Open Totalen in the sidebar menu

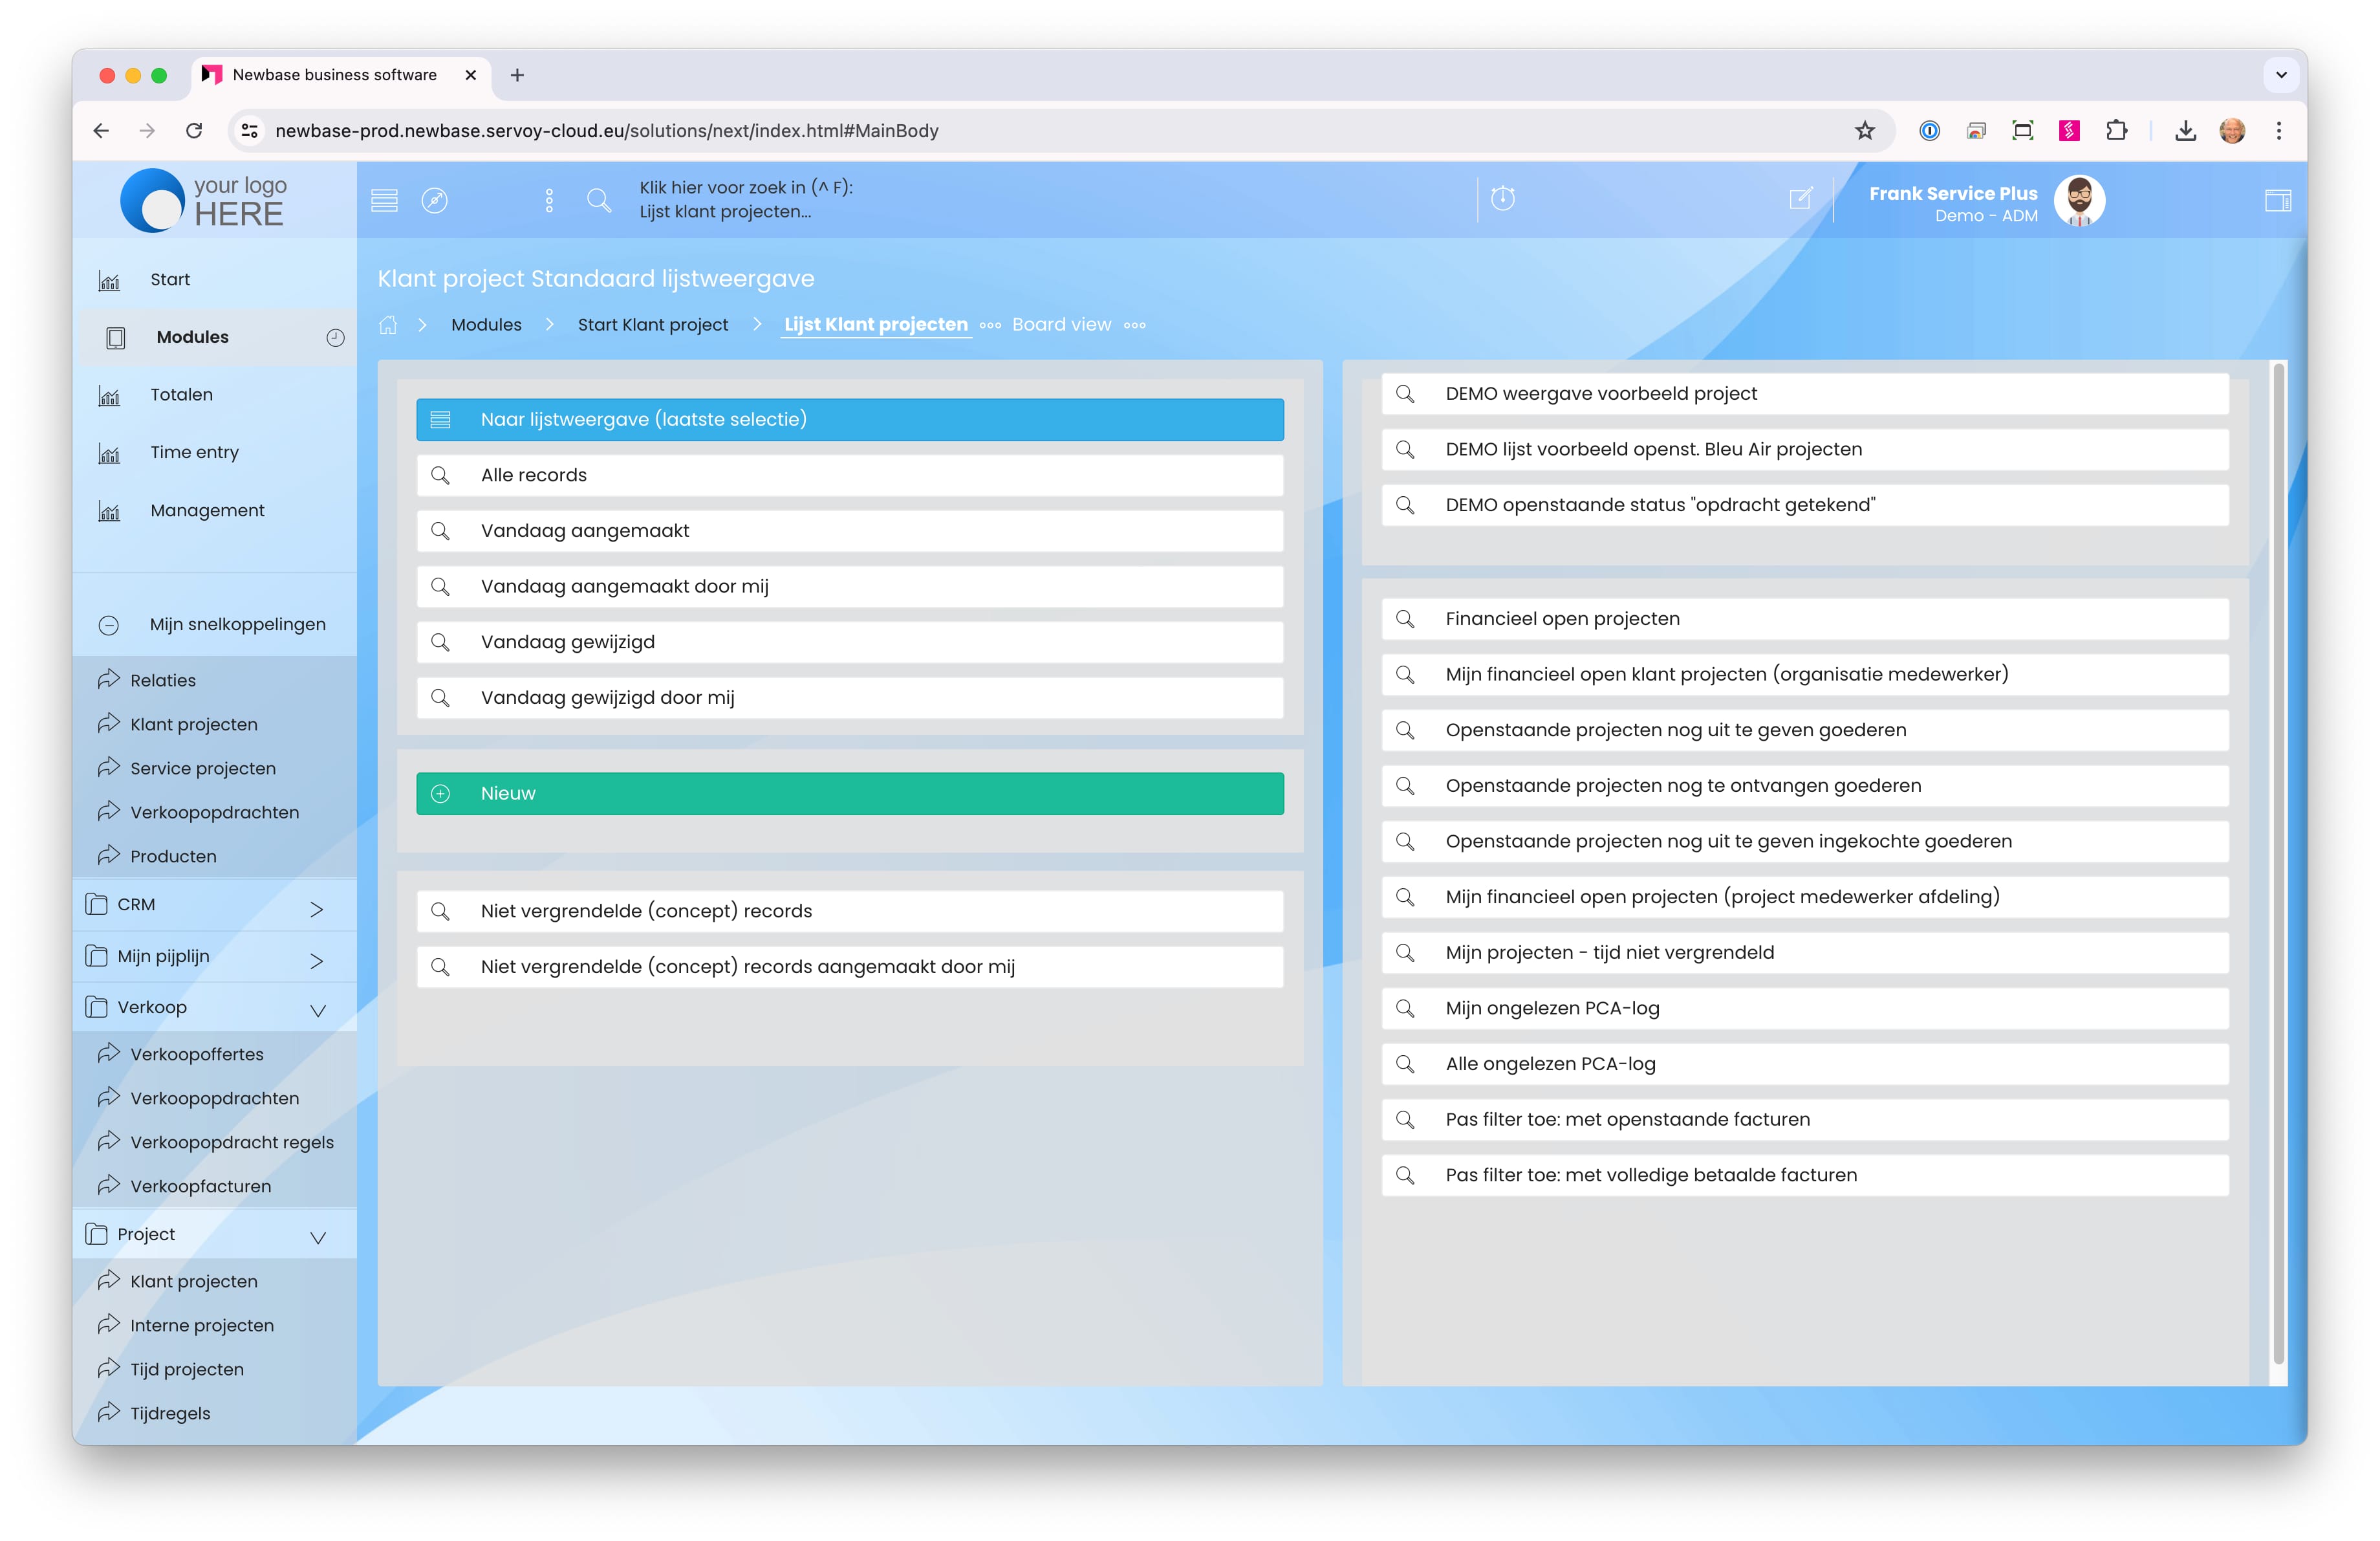pos(181,395)
